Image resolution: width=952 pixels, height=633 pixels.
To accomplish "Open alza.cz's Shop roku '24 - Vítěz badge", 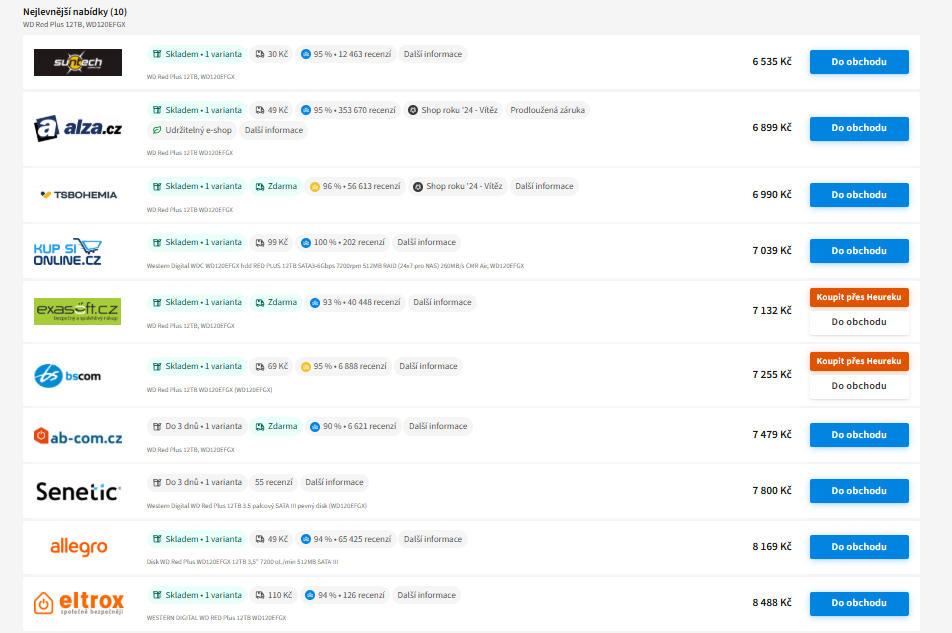I will tap(452, 110).
